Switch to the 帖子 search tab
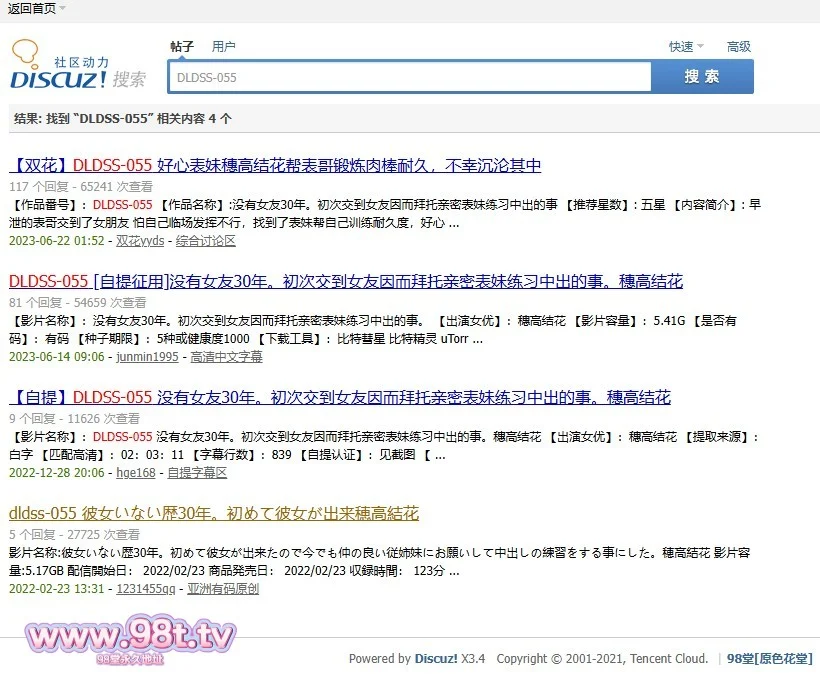This screenshot has height=674, width=820. 181,47
